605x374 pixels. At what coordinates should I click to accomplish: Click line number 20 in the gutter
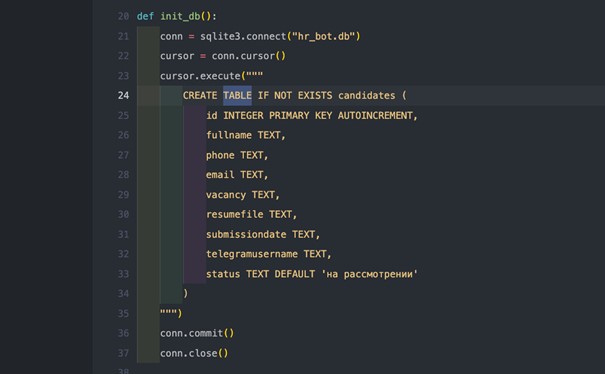tap(123, 16)
